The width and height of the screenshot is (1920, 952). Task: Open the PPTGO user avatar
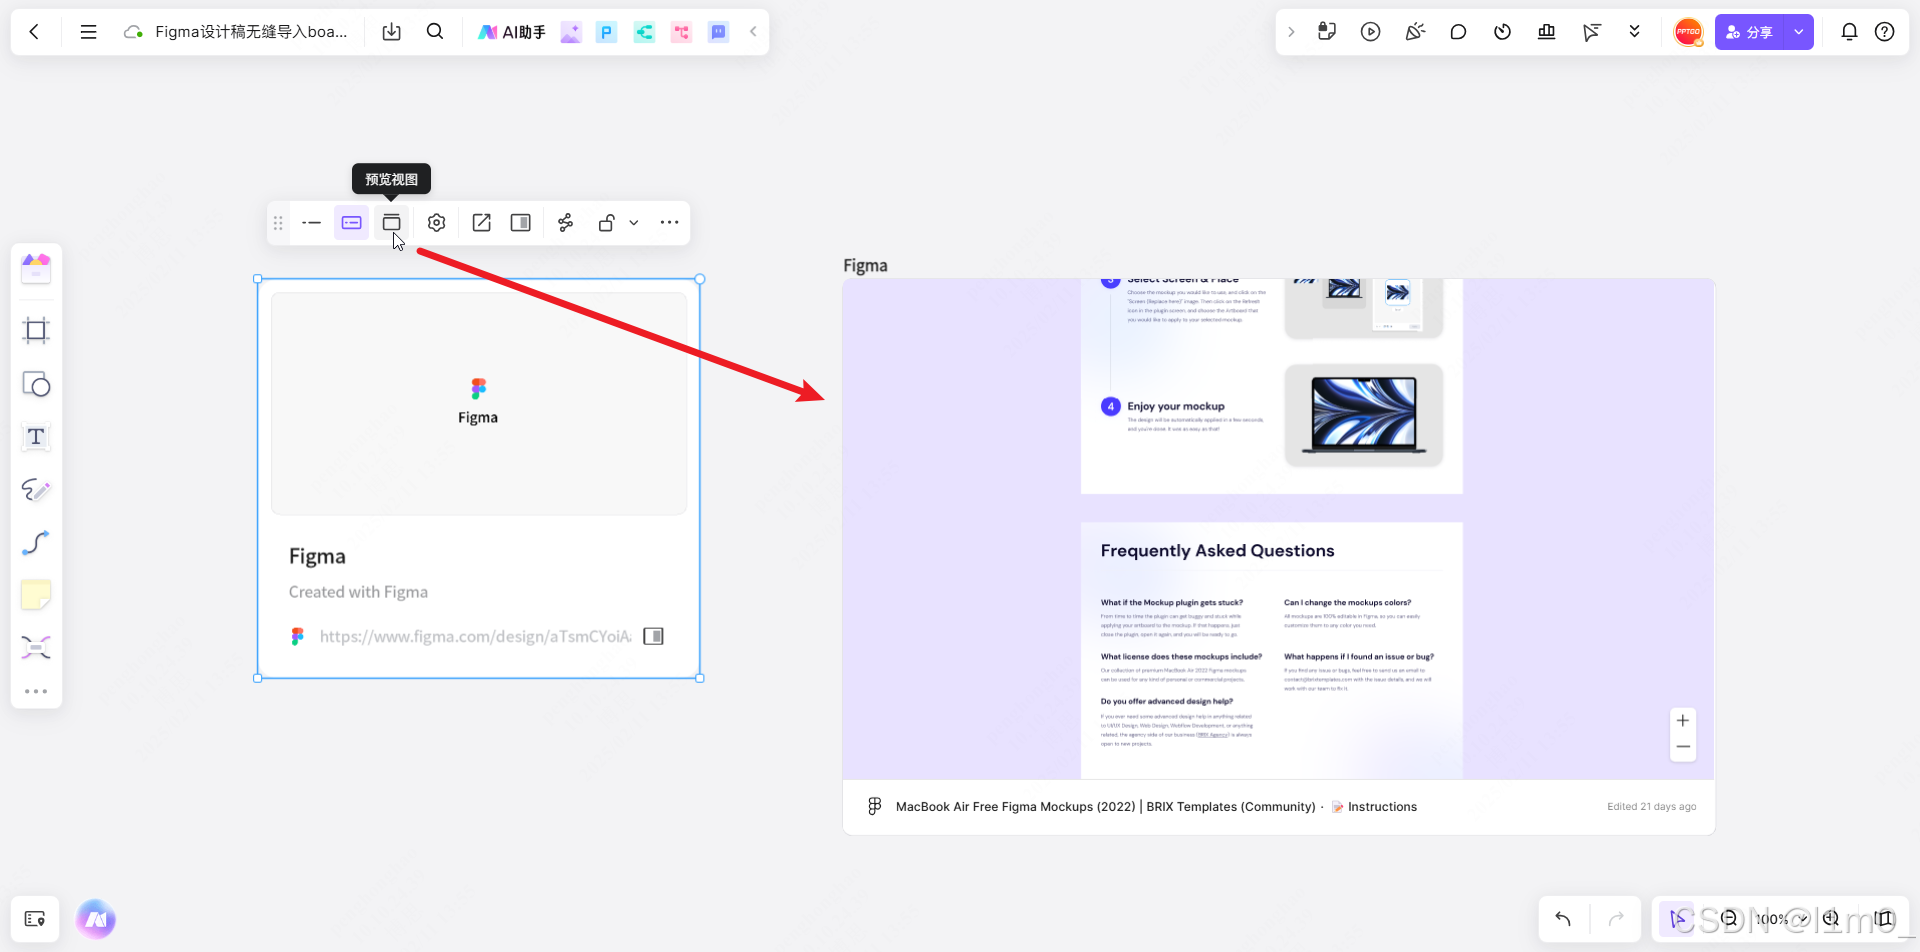pos(1689,32)
